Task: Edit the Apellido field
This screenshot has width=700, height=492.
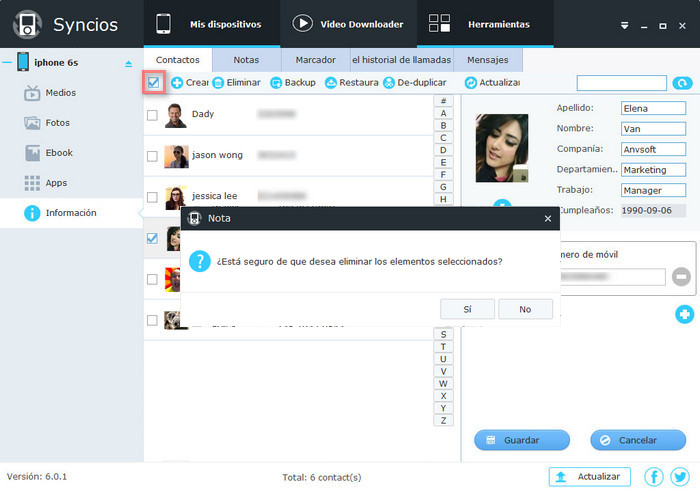Action: tap(653, 108)
